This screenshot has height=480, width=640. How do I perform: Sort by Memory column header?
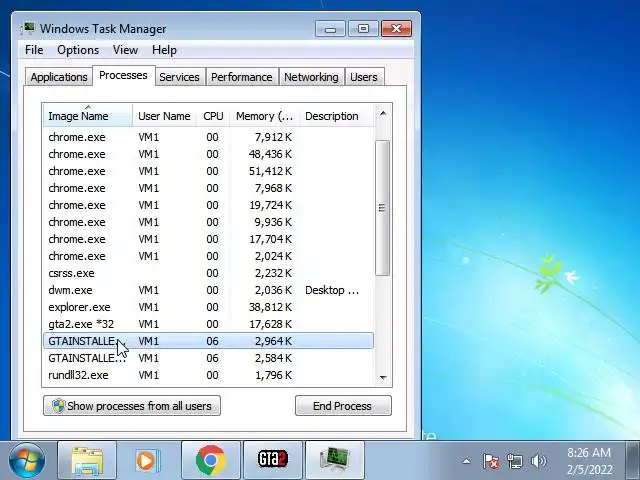(264, 116)
